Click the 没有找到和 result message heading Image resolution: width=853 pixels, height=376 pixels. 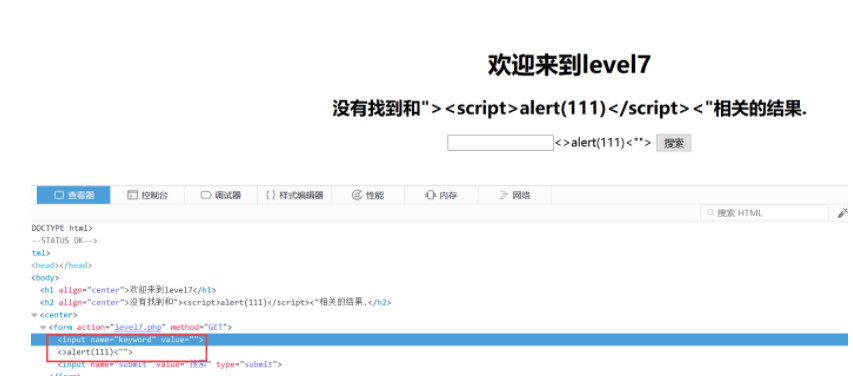(x=569, y=109)
